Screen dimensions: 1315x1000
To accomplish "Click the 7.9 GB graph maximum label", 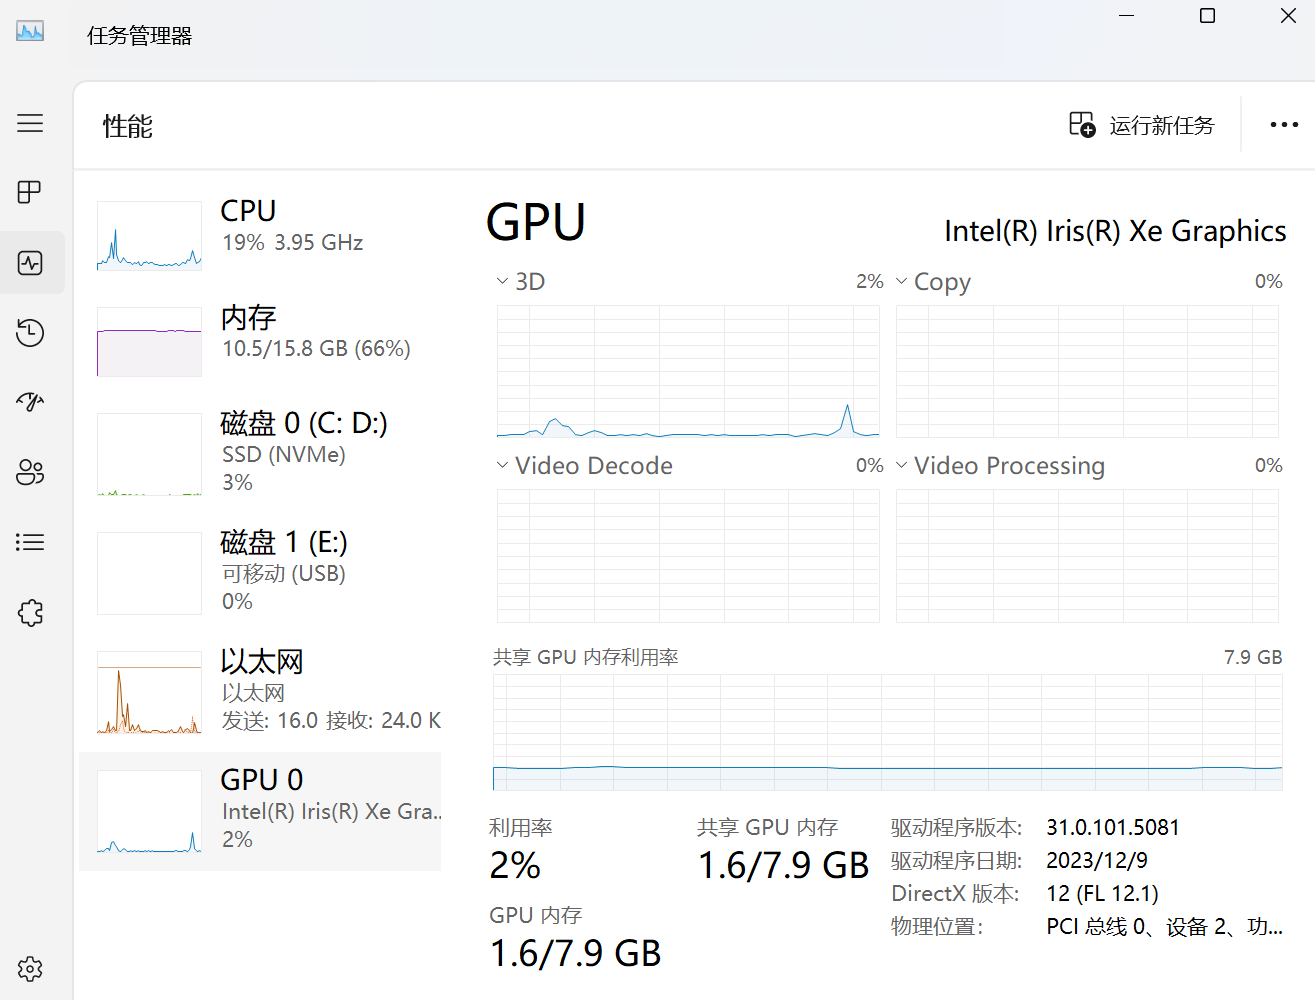I will (x=1253, y=657).
